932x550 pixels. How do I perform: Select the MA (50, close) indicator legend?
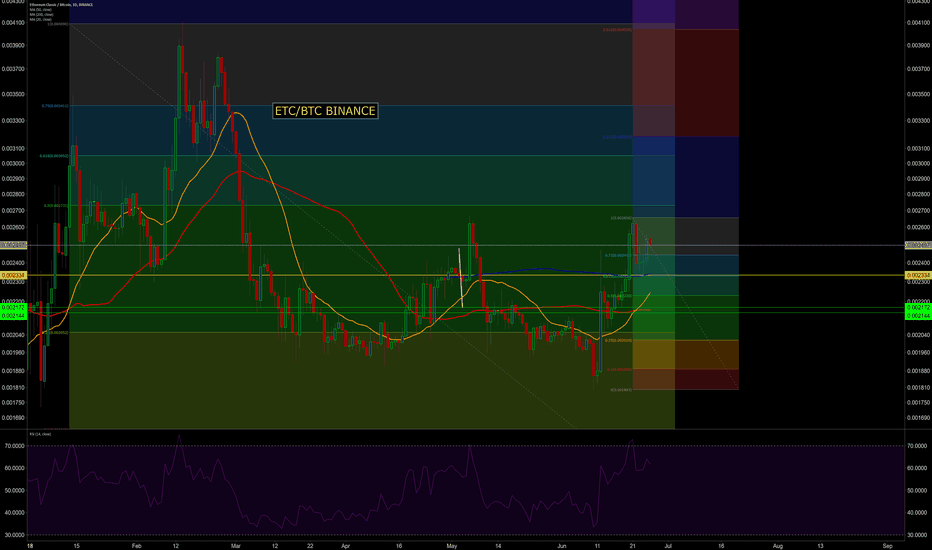(40, 10)
